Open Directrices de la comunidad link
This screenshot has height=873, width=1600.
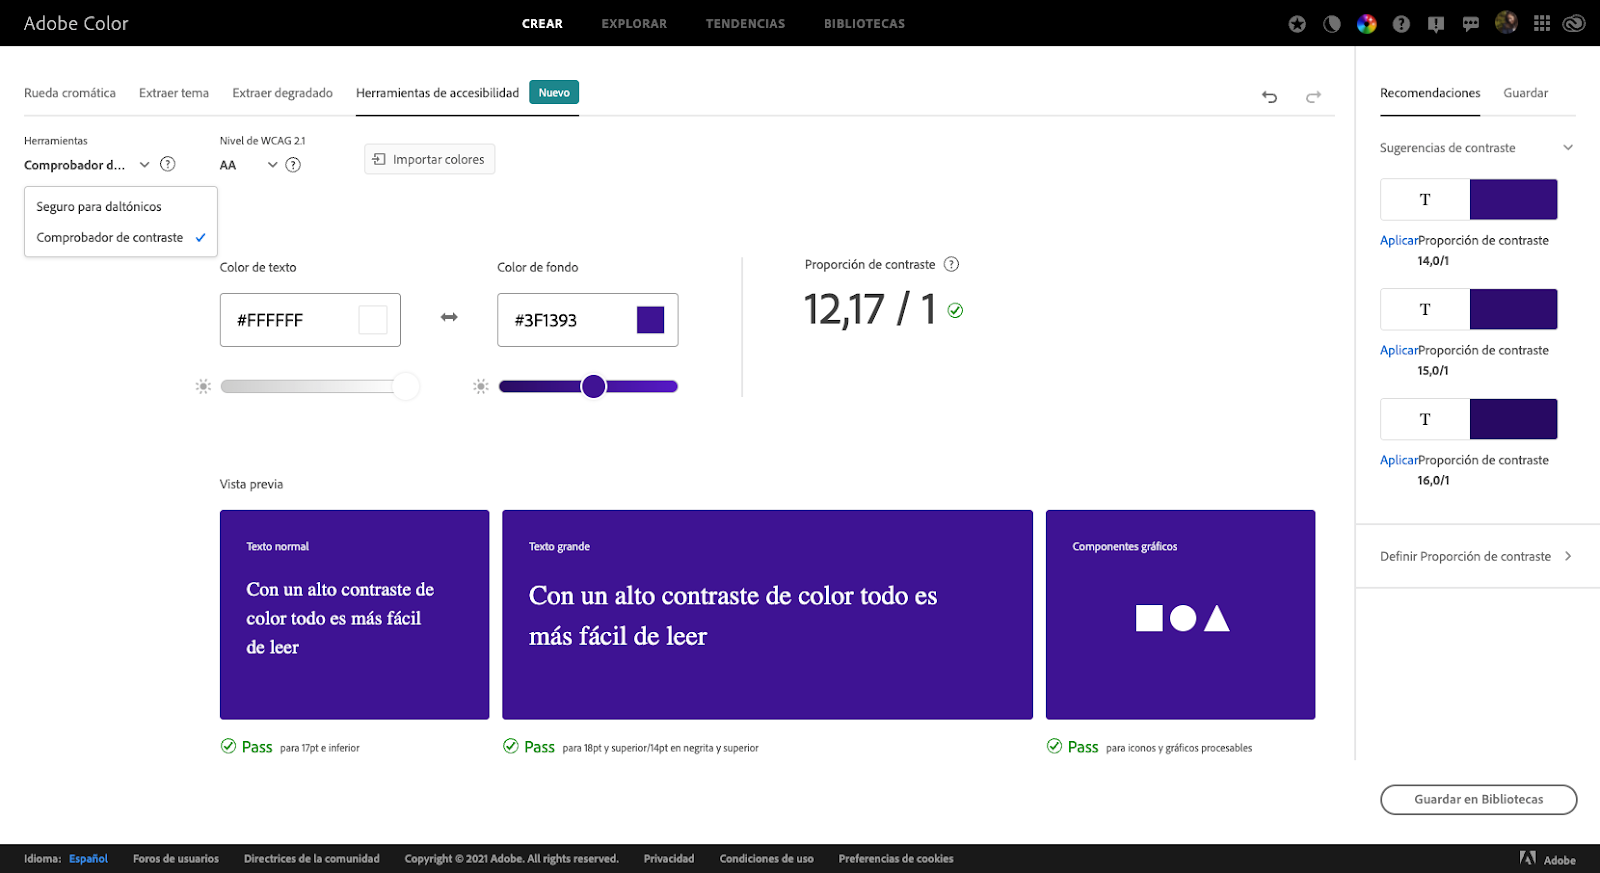click(x=312, y=859)
